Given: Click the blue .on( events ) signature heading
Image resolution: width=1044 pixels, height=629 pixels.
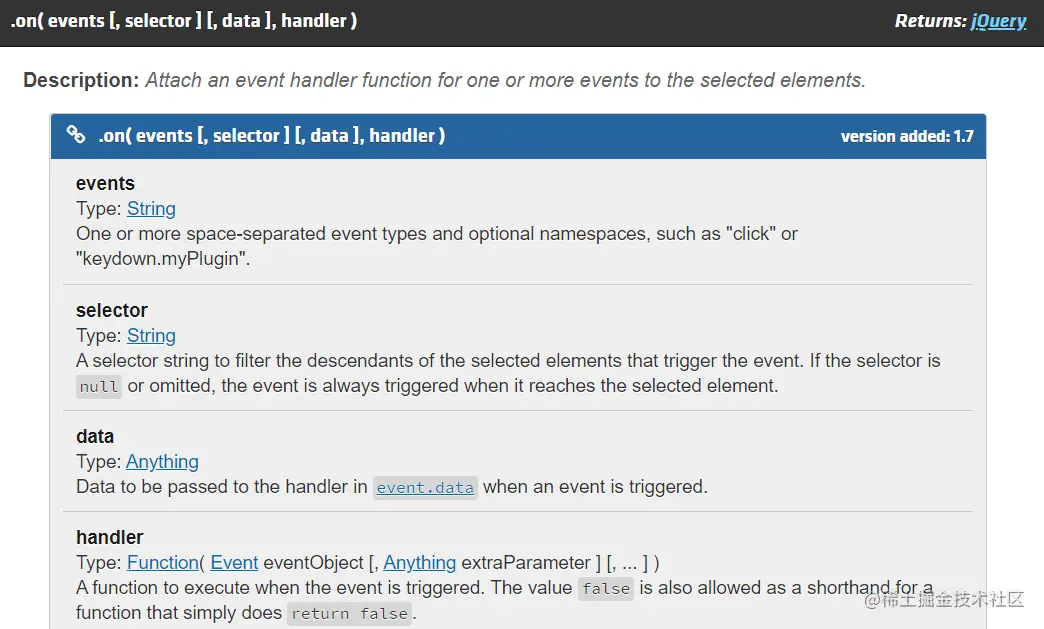Looking at the screenshot, I should [272, 135].
